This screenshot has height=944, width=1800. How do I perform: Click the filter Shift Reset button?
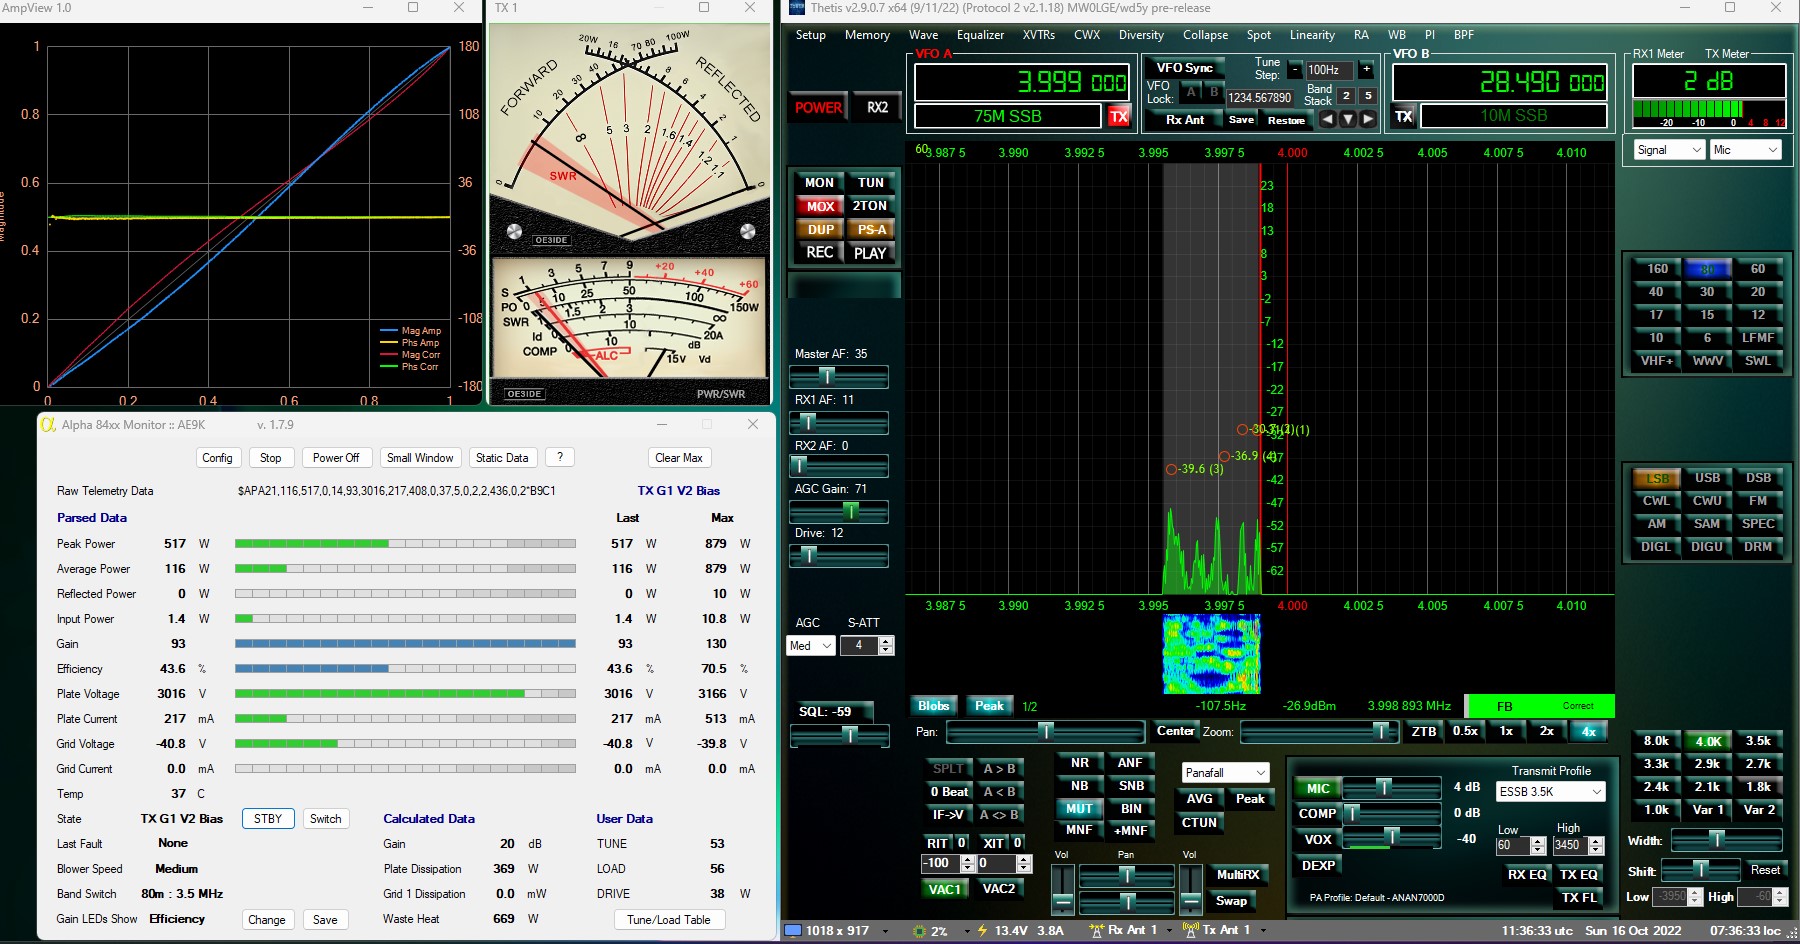coord(1765,870)
